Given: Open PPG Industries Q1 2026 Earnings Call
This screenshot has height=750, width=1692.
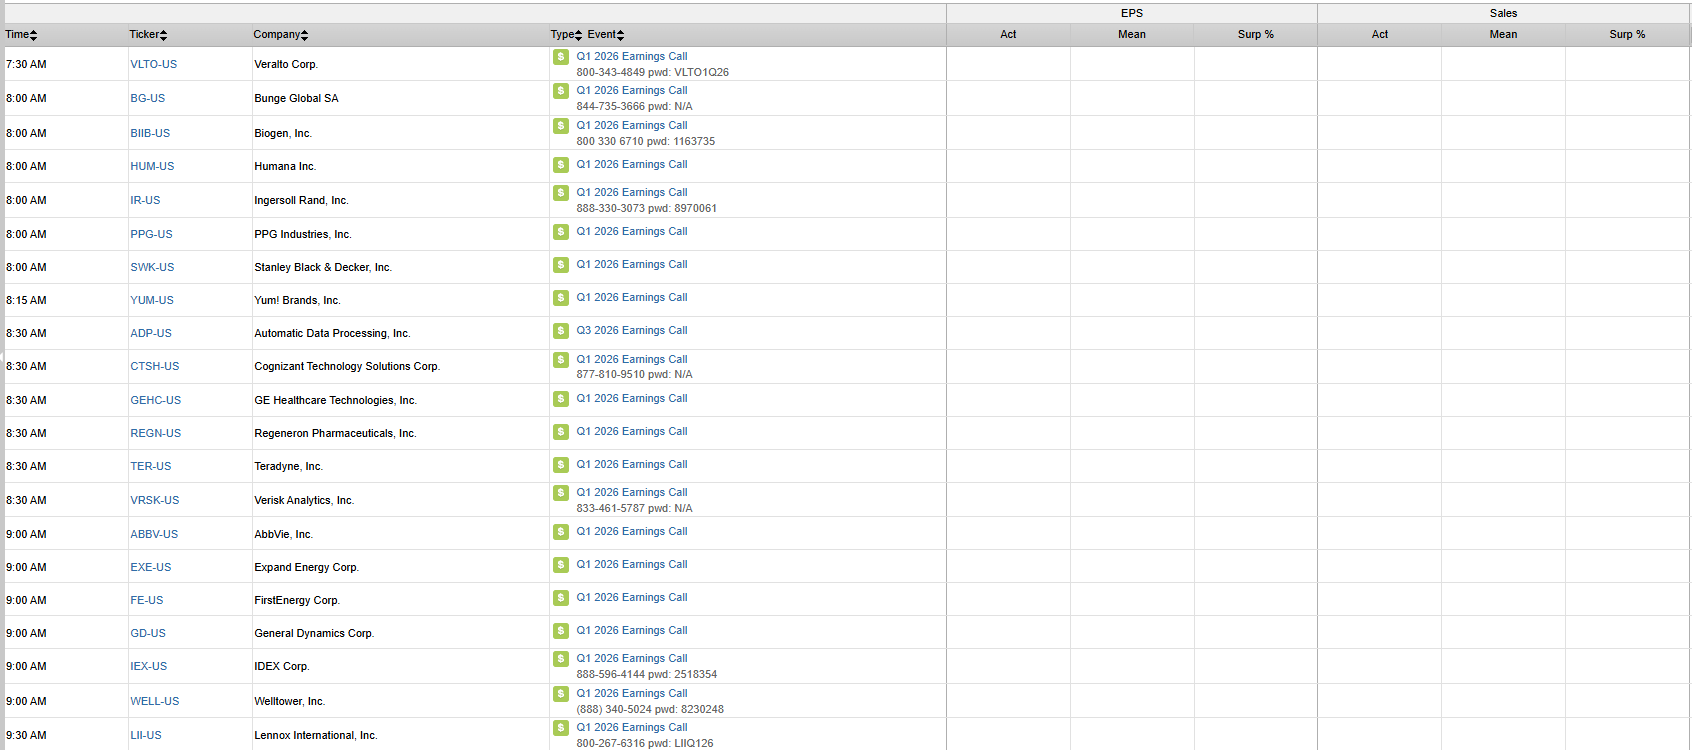Looking at the screenshot, I should click(x=631, y=232).
